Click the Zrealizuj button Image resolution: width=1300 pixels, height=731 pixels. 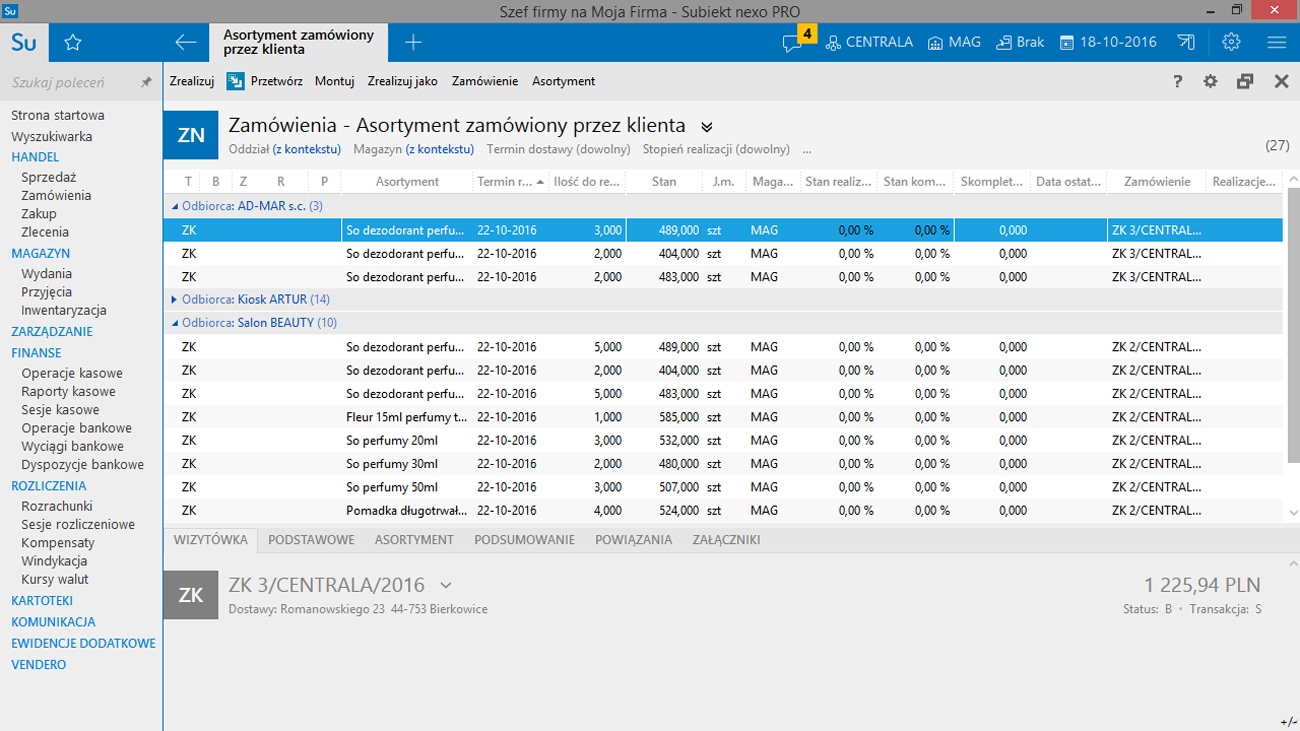pos(191,81)
